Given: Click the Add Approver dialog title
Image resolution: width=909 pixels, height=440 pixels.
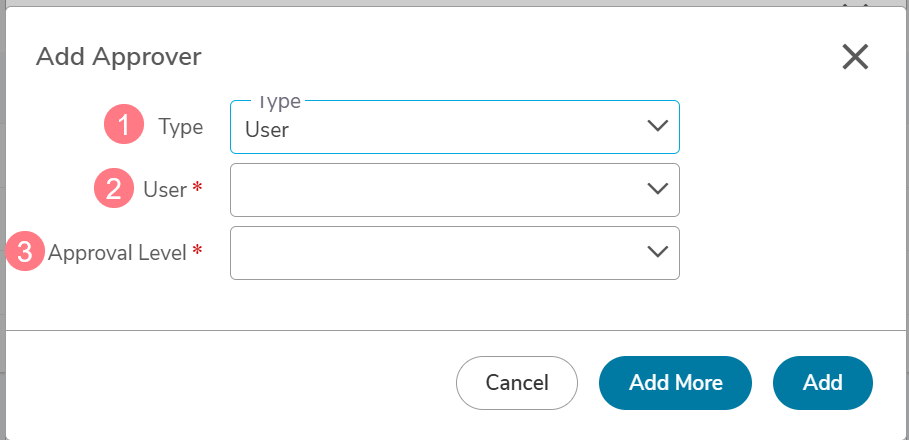Looking at the screenshot, I should tap(119, 57).
